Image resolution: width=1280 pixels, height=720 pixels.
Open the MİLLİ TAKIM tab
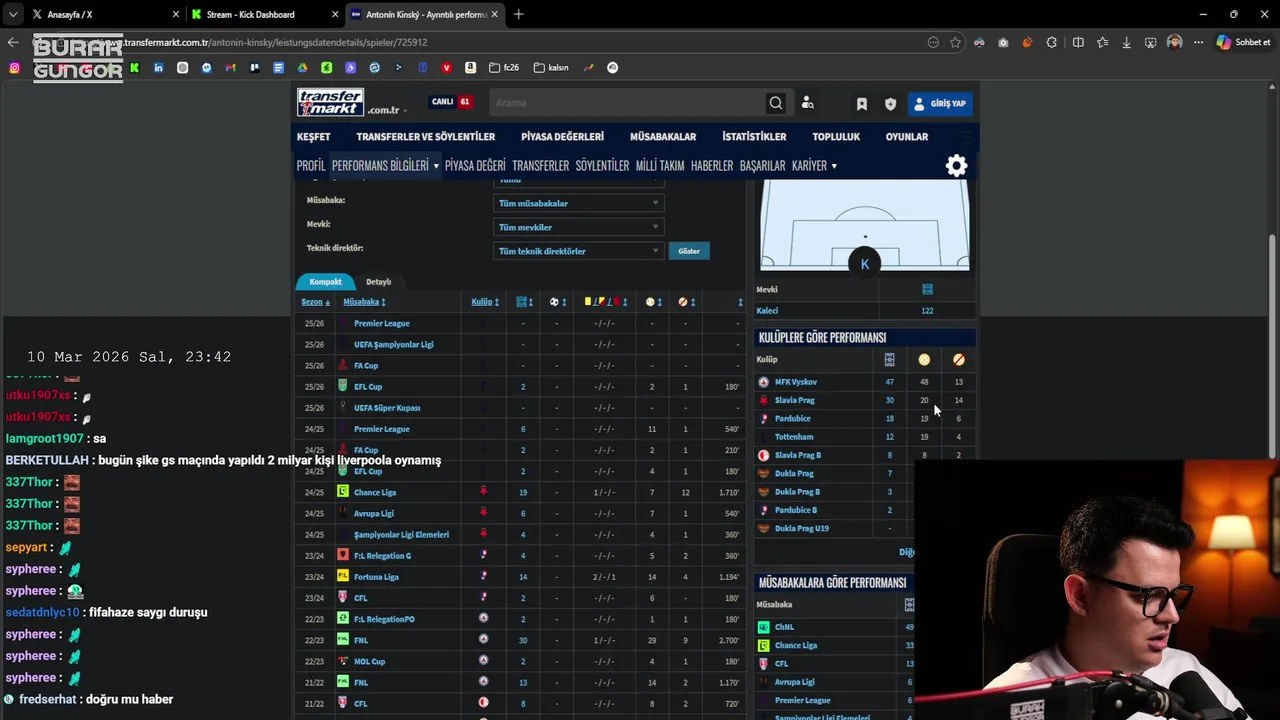[660, 166]
